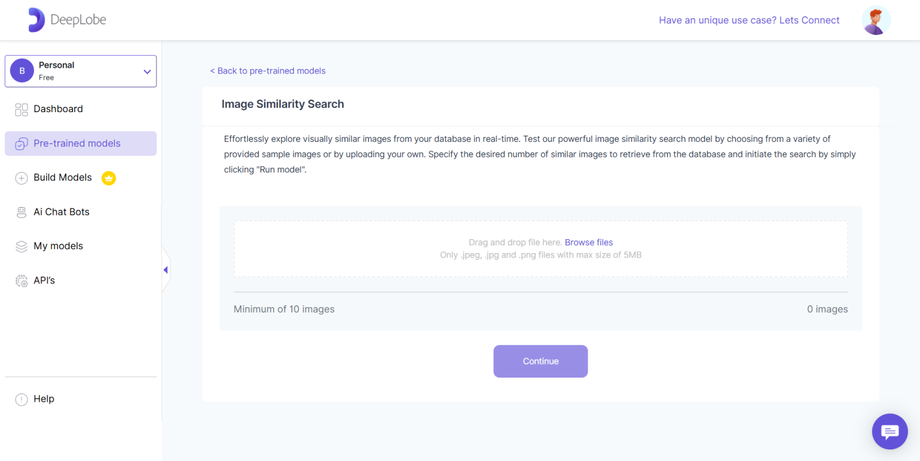Go to My models section
The height and width of the screenshot is (461, 920).
(x=58, y=246)
